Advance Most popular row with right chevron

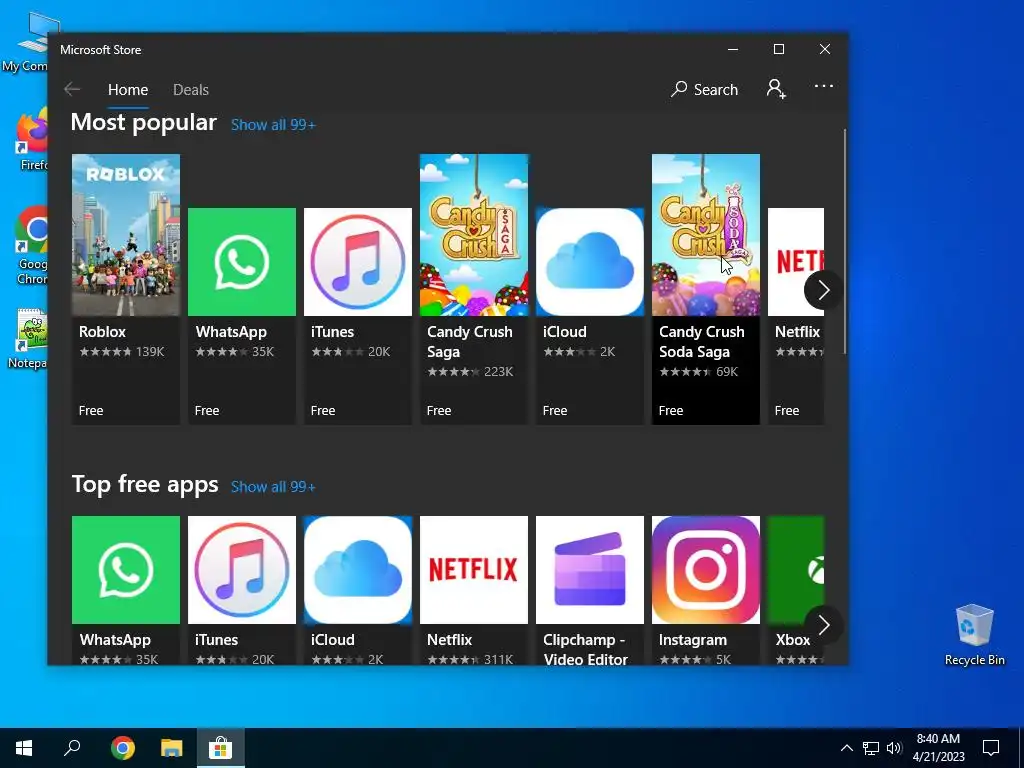(823, 290)
